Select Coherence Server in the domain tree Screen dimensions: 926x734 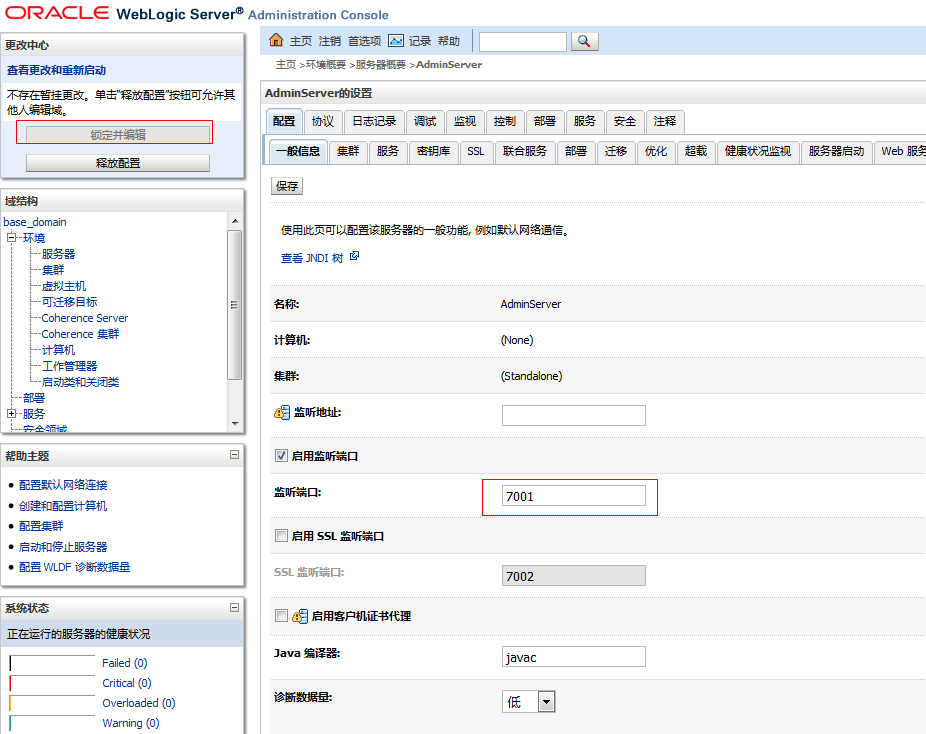coord(84,318)
